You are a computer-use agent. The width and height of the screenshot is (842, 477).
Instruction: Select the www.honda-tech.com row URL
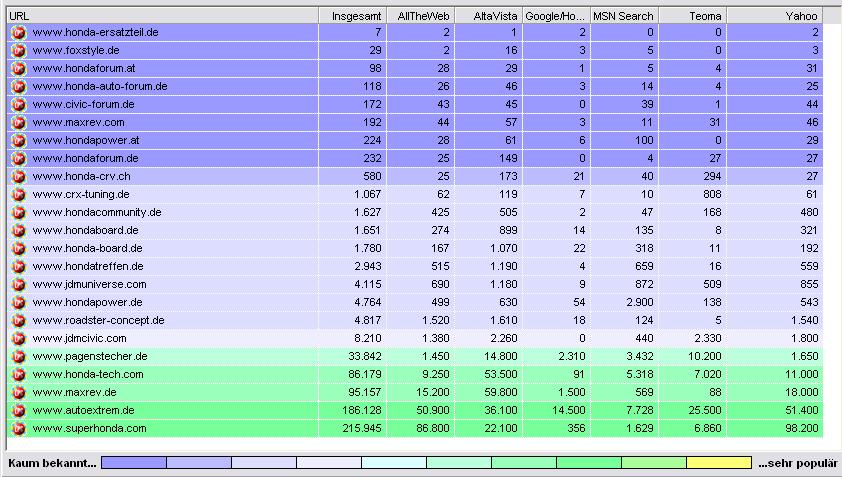tap(88, 375)
